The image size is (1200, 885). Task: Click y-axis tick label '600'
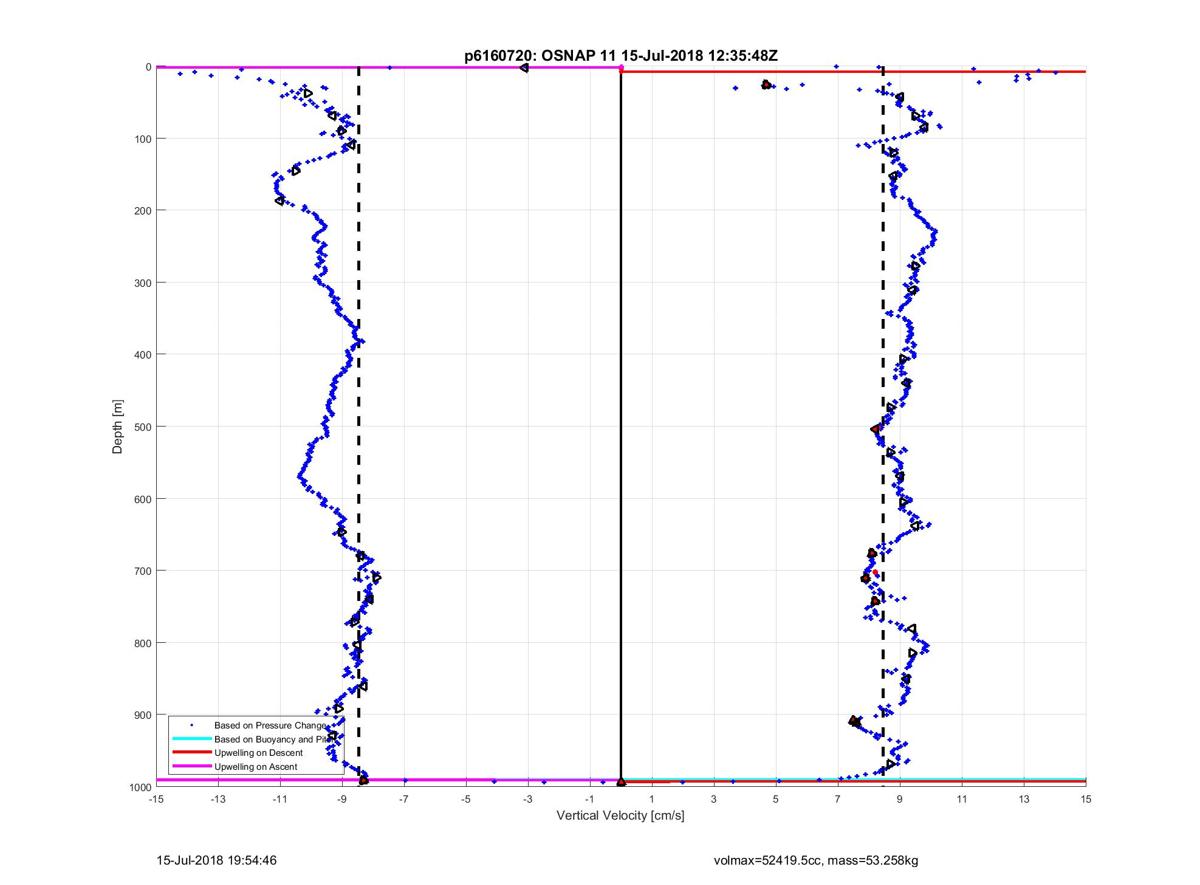pyautogui.click(x=142, y=499)
